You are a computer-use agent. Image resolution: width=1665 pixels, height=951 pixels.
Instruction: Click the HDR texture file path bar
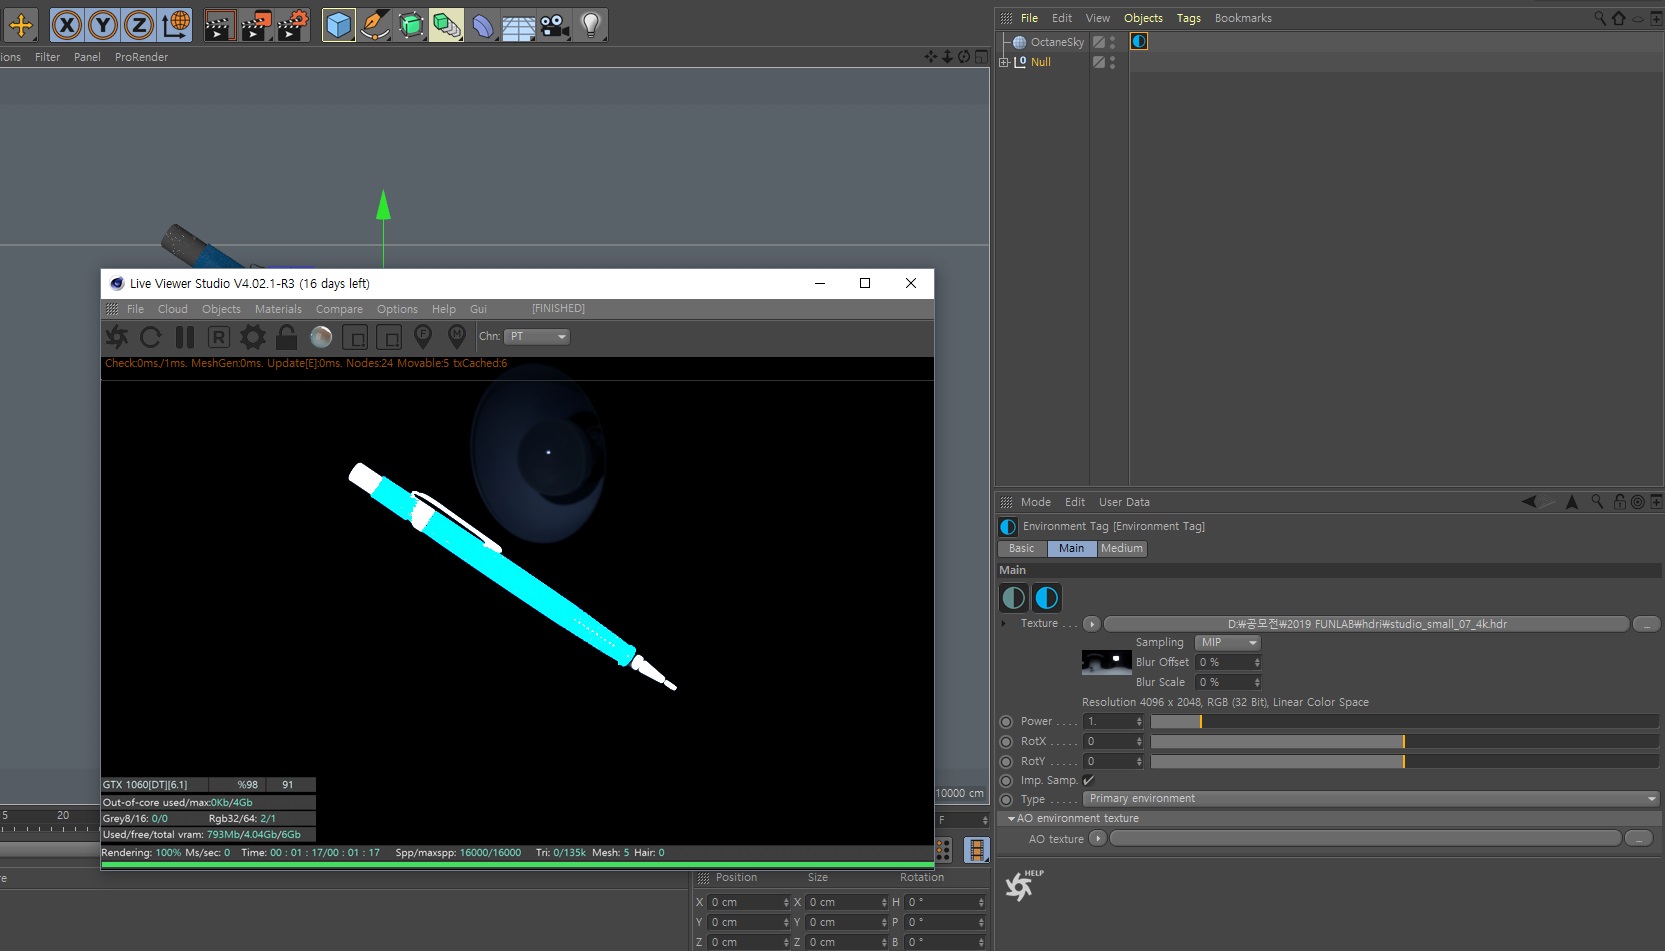(x=1366, y=624)
